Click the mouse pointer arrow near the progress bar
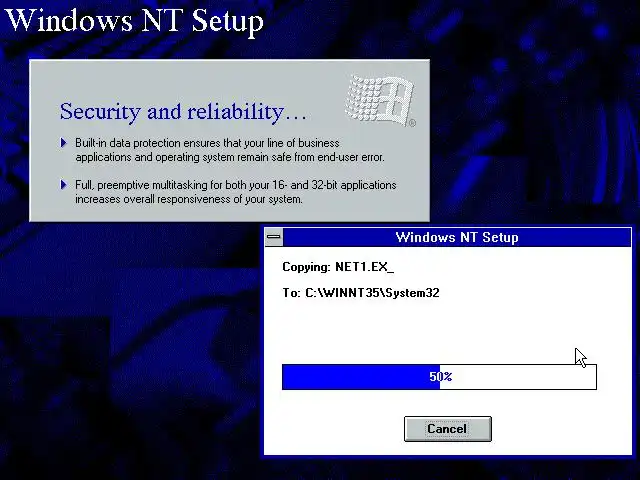The image size is (640, 480). point(580,358)
